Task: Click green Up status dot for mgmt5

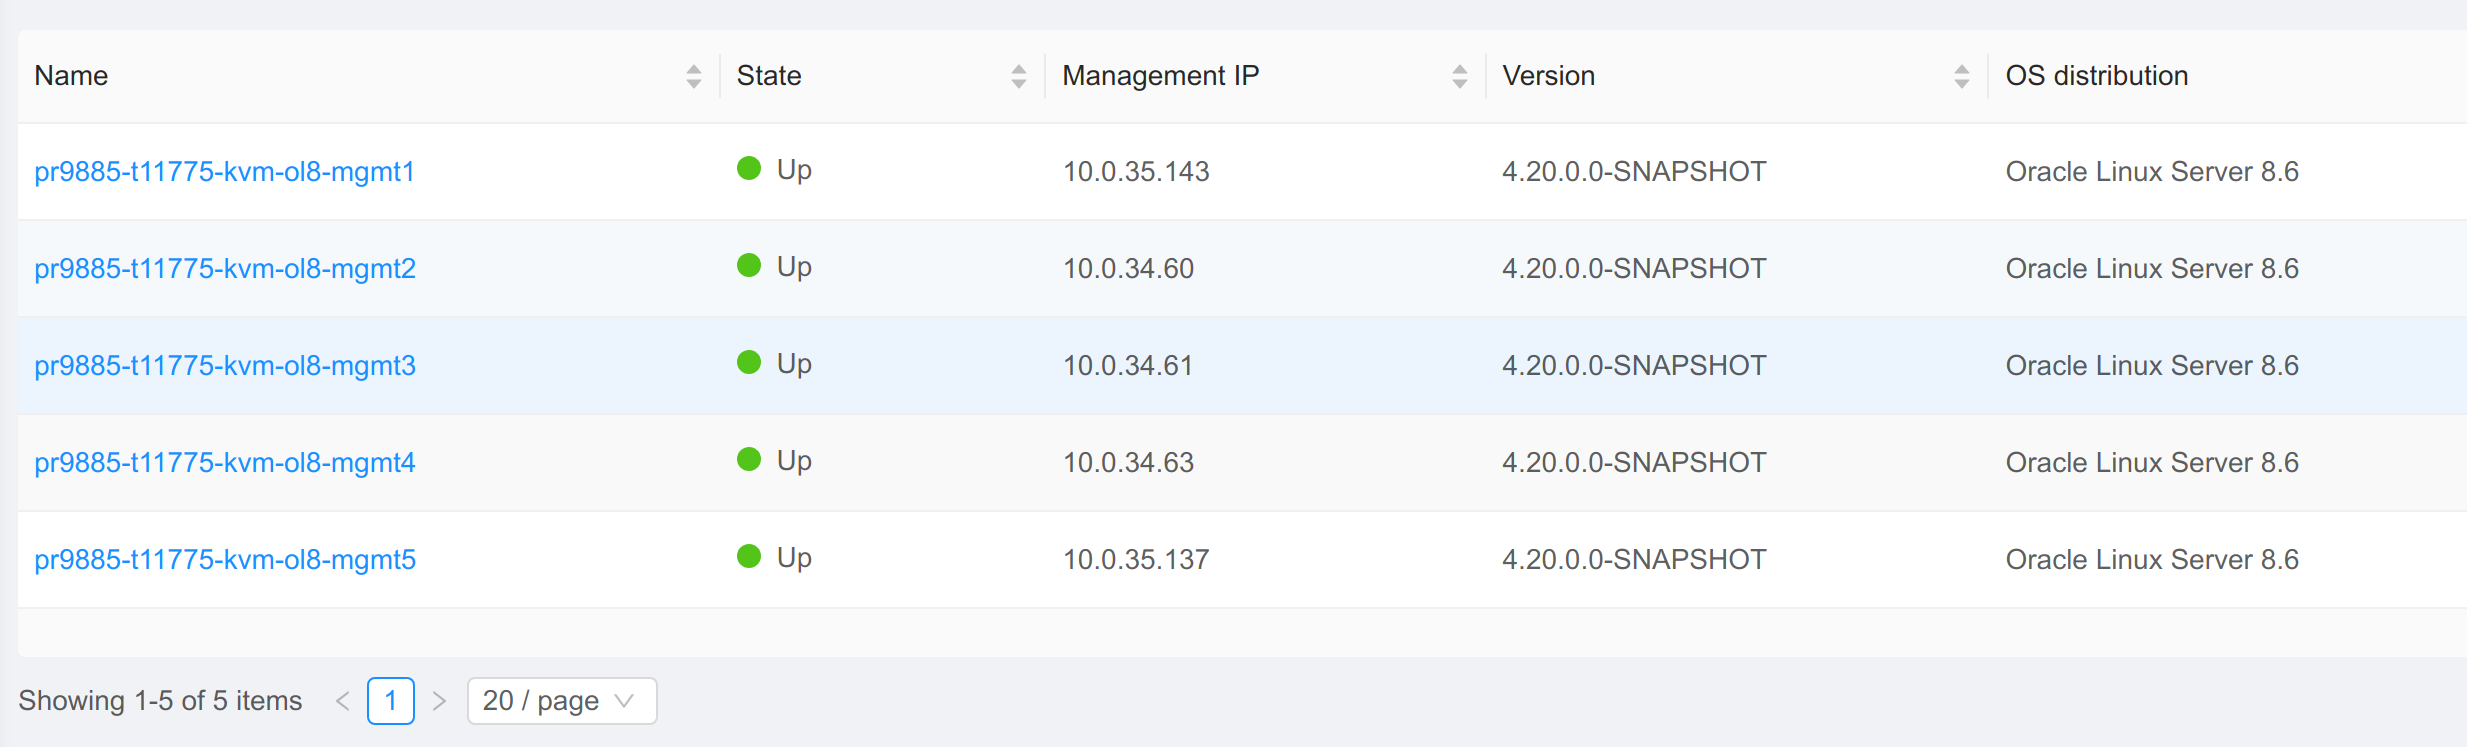Action: 749,556
